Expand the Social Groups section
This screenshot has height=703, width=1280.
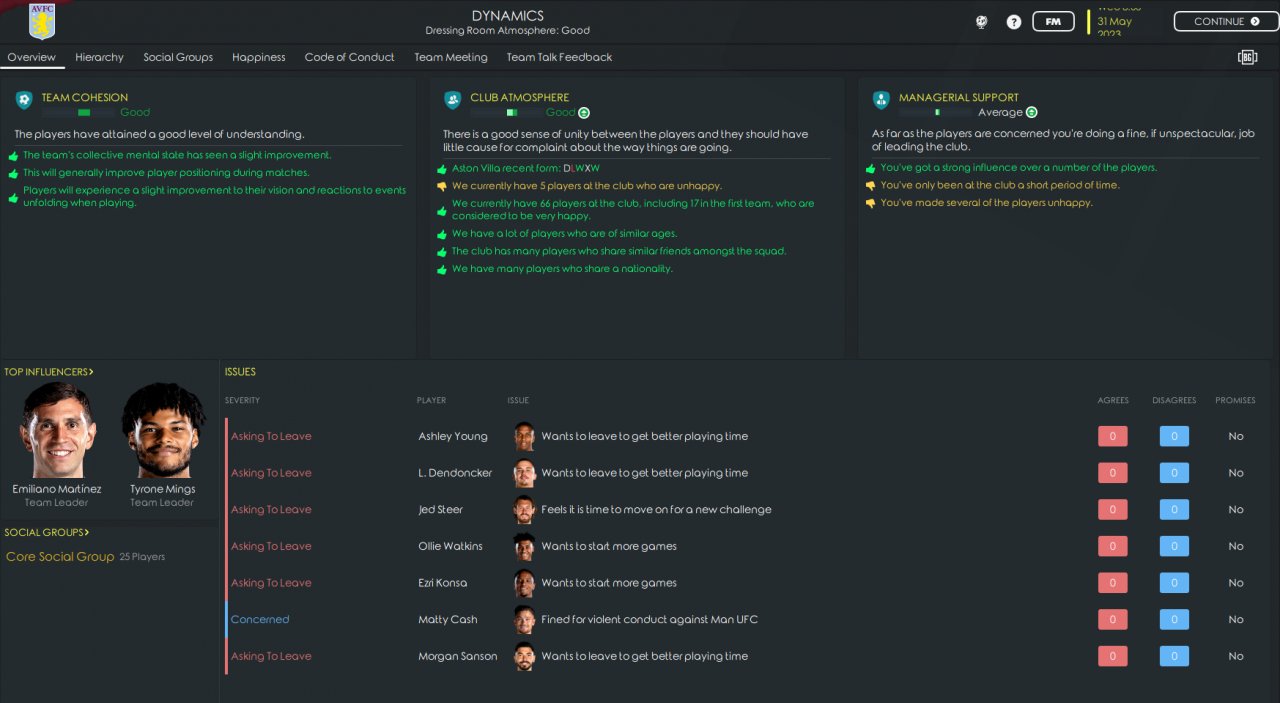(46, 533)
